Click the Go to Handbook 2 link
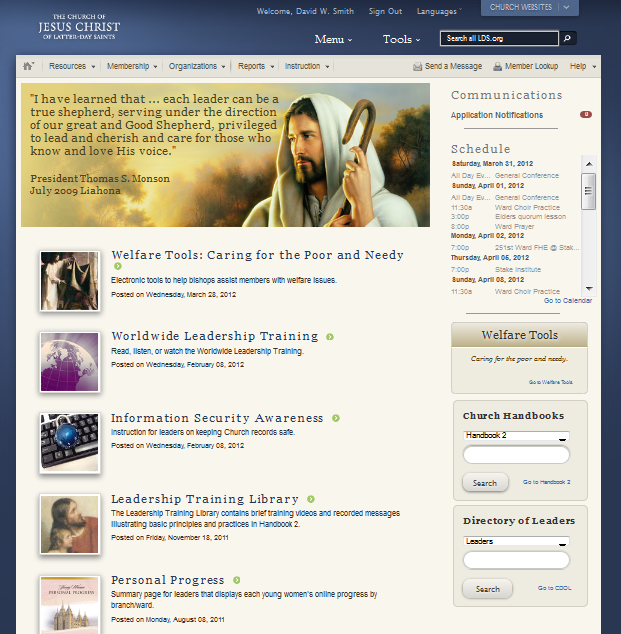Screen dimensions: 621x634 click(x=547, y=482)
